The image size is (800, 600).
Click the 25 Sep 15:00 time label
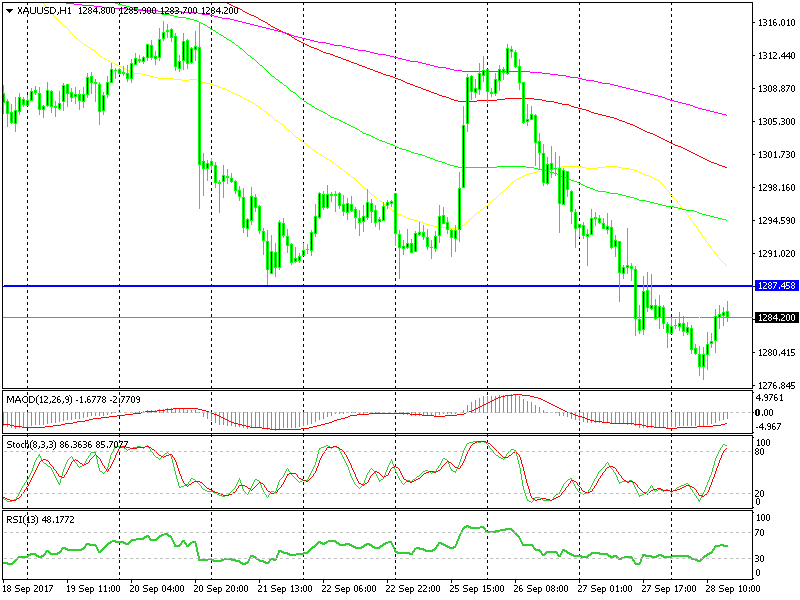[x=477, y=588]
